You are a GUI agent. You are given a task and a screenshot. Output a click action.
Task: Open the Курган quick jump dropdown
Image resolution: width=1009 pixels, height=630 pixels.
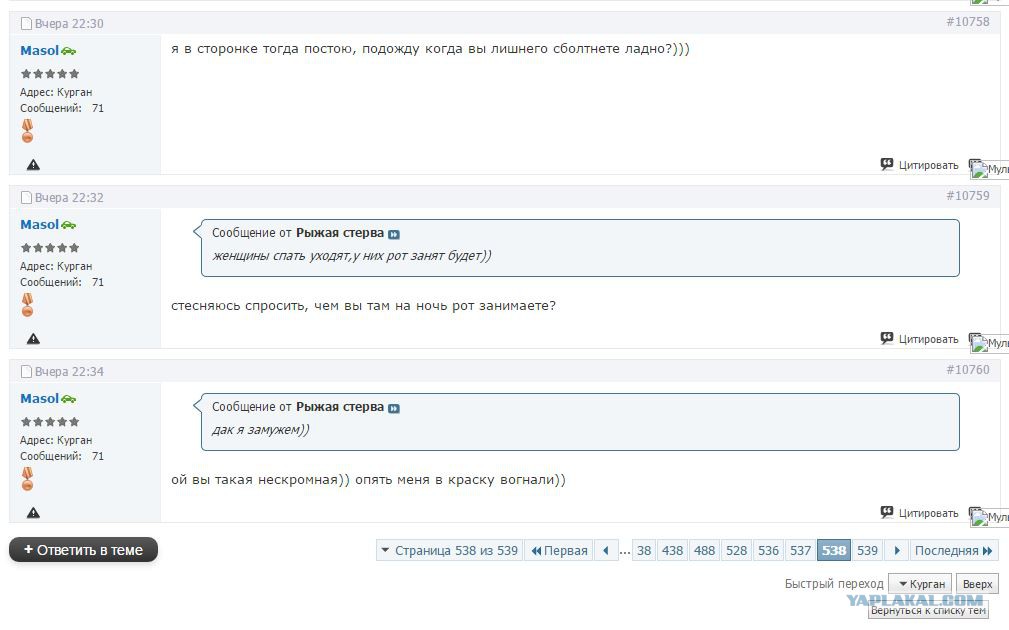pyautogui.click(x=921, y=584)
